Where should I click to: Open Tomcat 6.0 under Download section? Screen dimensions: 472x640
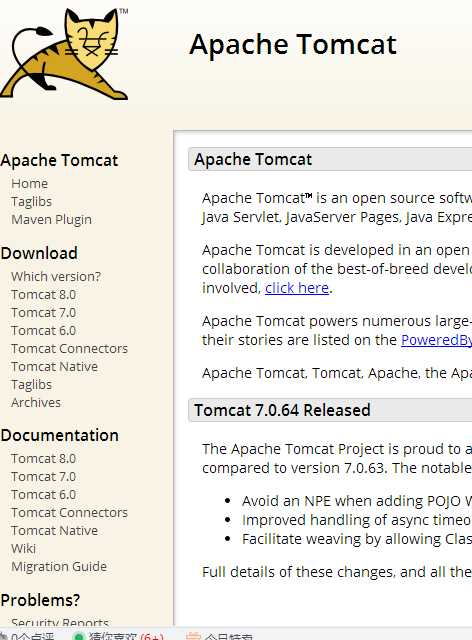[x=43, y=331]
